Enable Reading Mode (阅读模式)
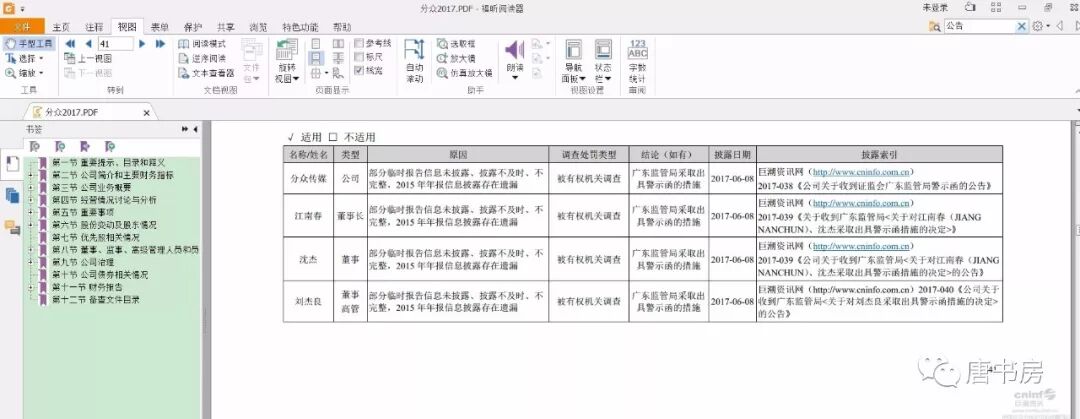This screenshot has height=419, width=1080. pyautogui.click(x=202, y=43)
